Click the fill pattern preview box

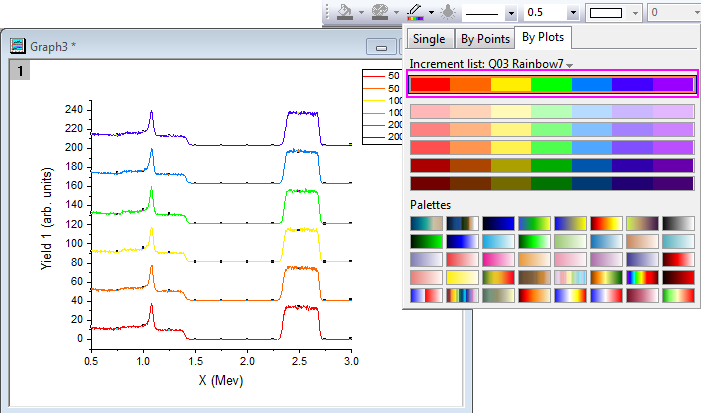point(606,13)
